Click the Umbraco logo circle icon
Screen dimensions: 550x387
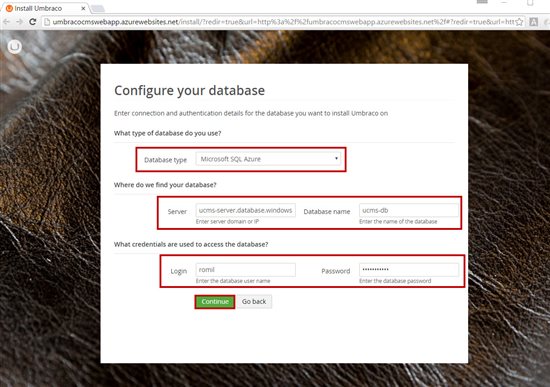(14, 47)
